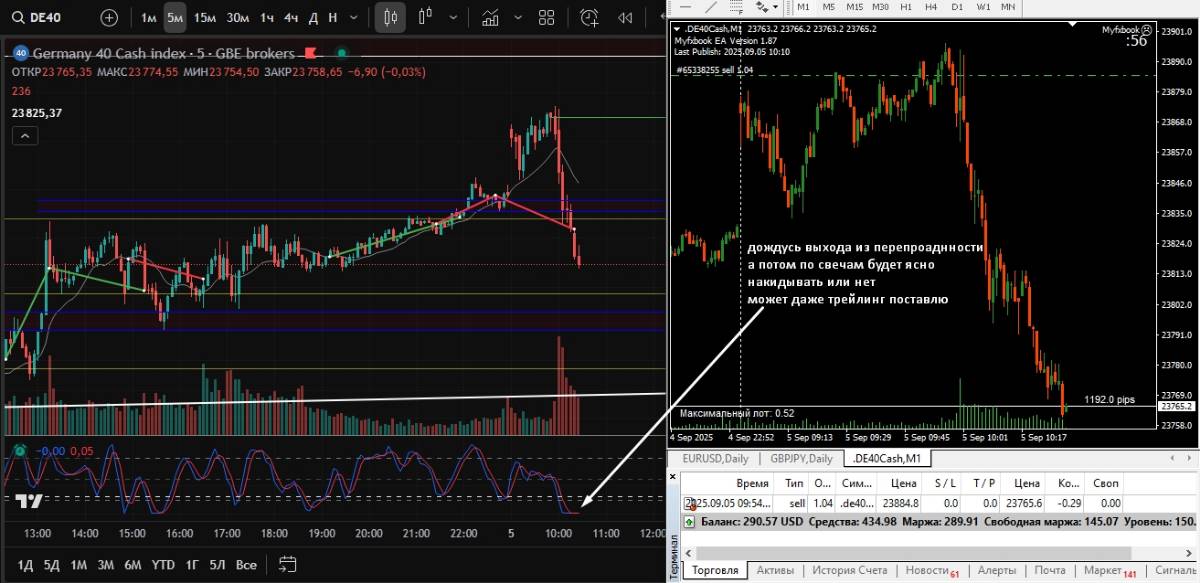
Task: Click the DE40 symbol search icon
Action: [18, 17]
